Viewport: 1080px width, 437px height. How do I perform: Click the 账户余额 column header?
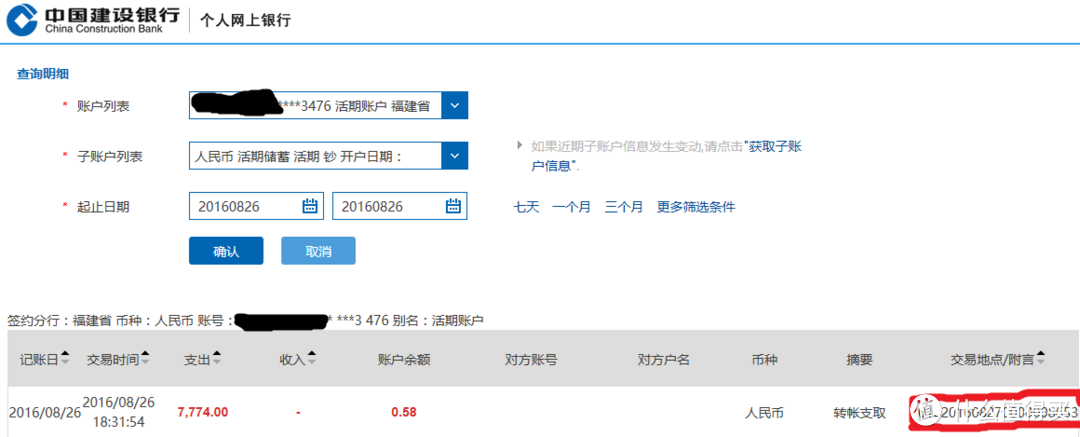tap(404, 359)
